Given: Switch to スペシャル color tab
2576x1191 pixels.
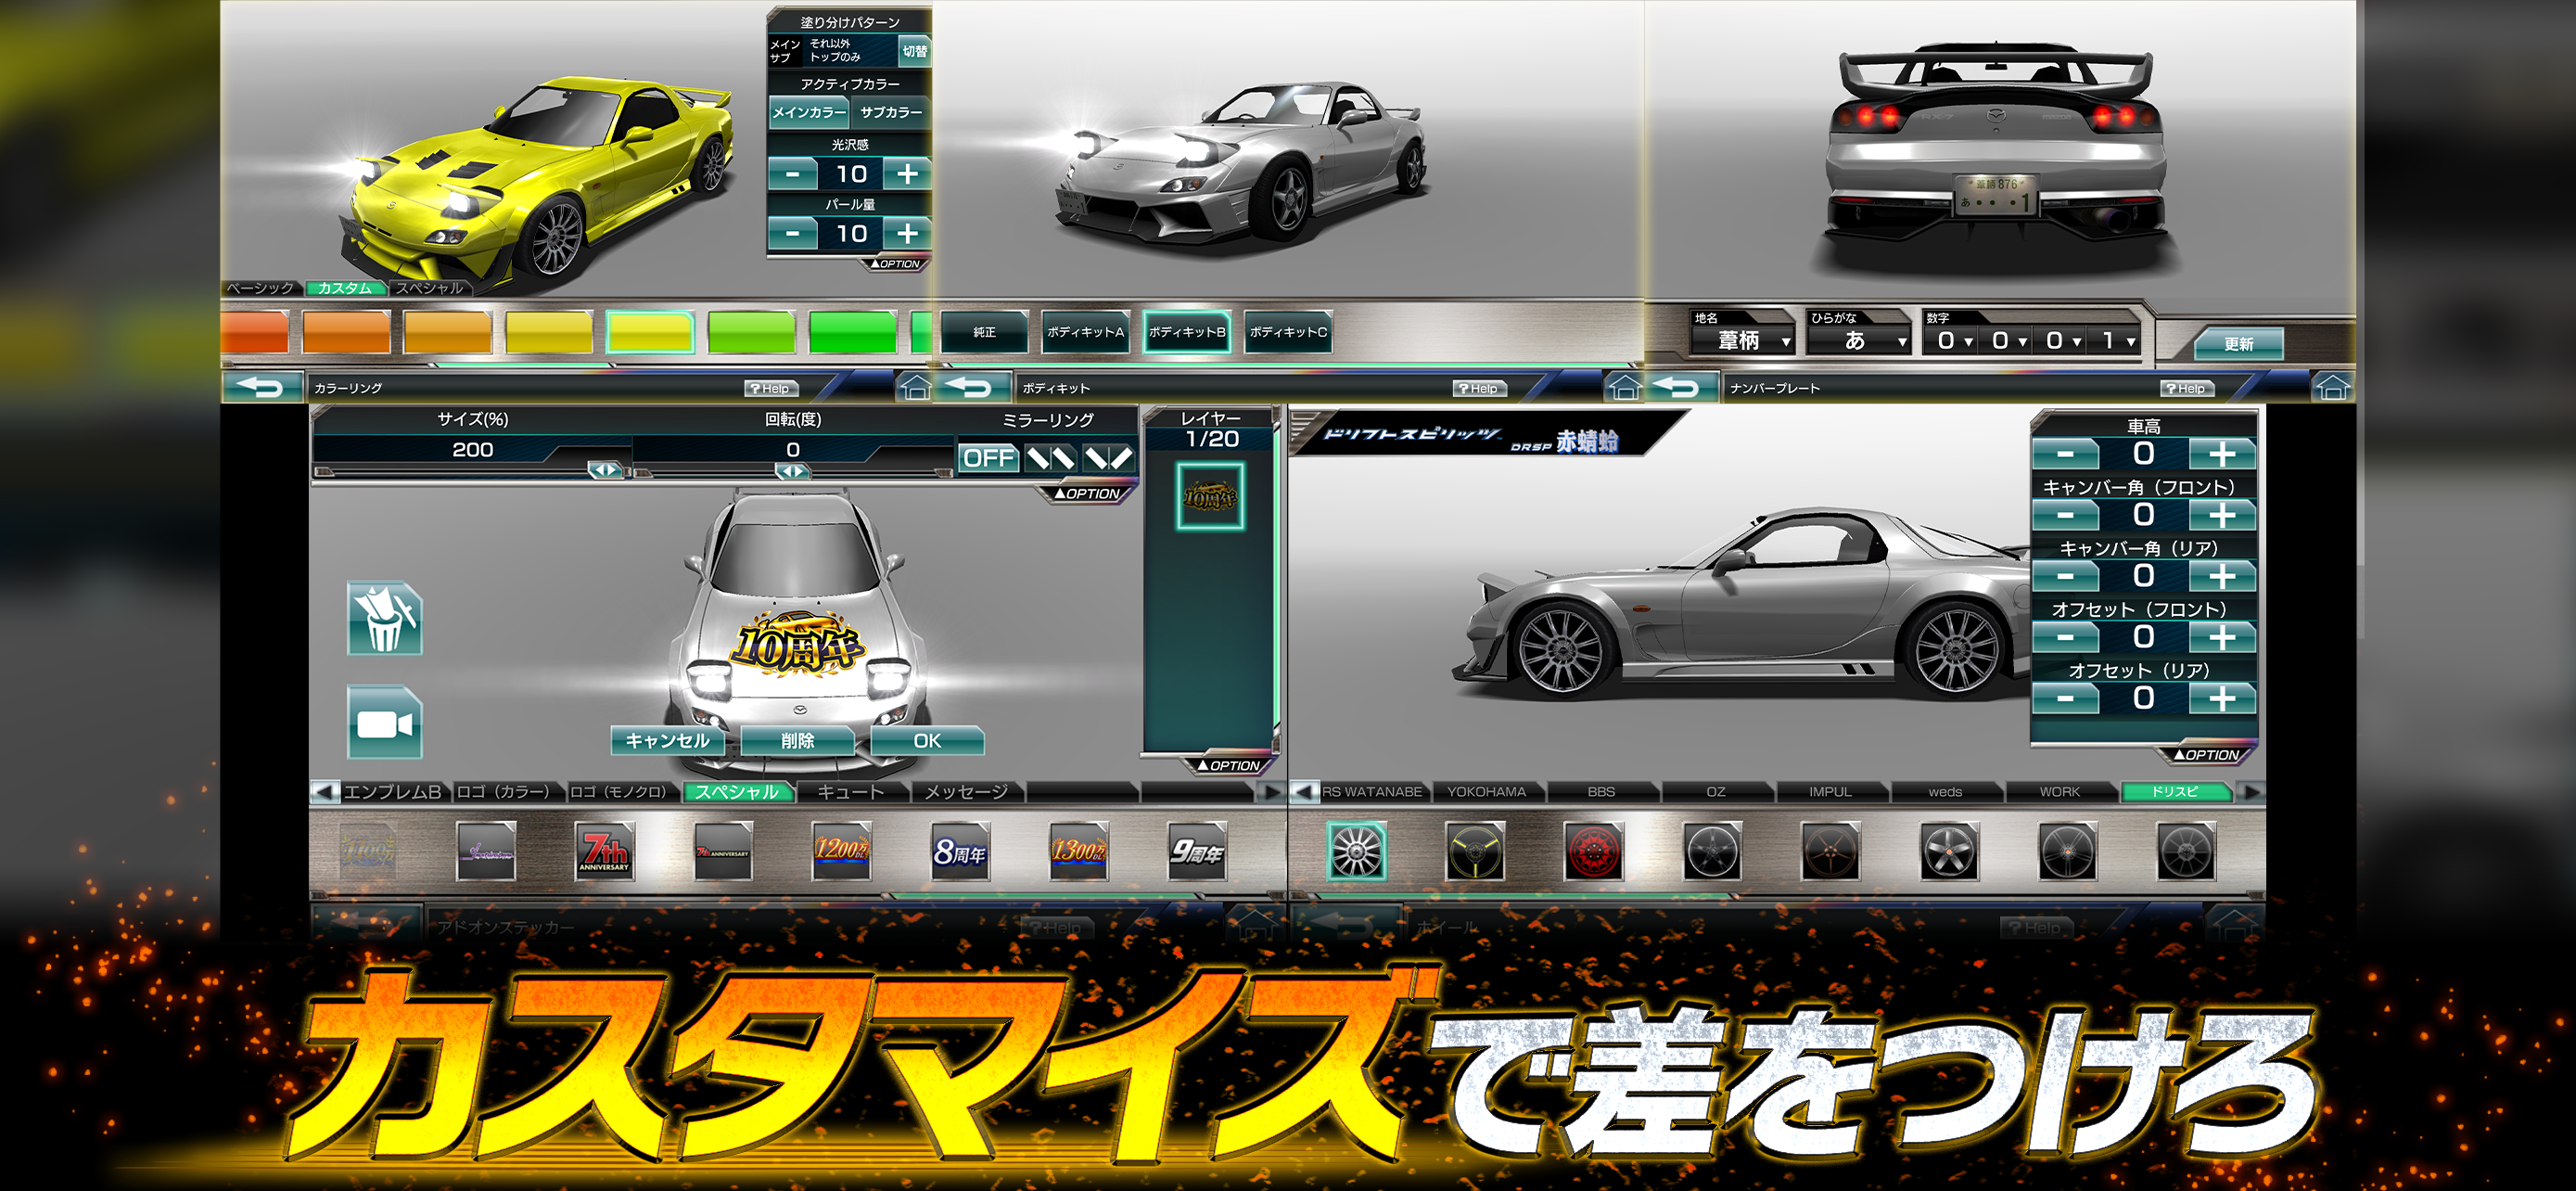Looking at the screenshot, I should (430, 288).
